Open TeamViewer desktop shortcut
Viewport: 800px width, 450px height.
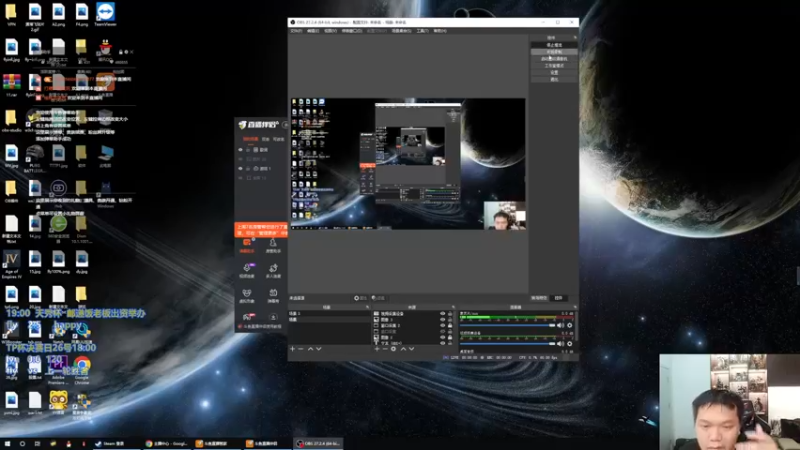[105, 14]
